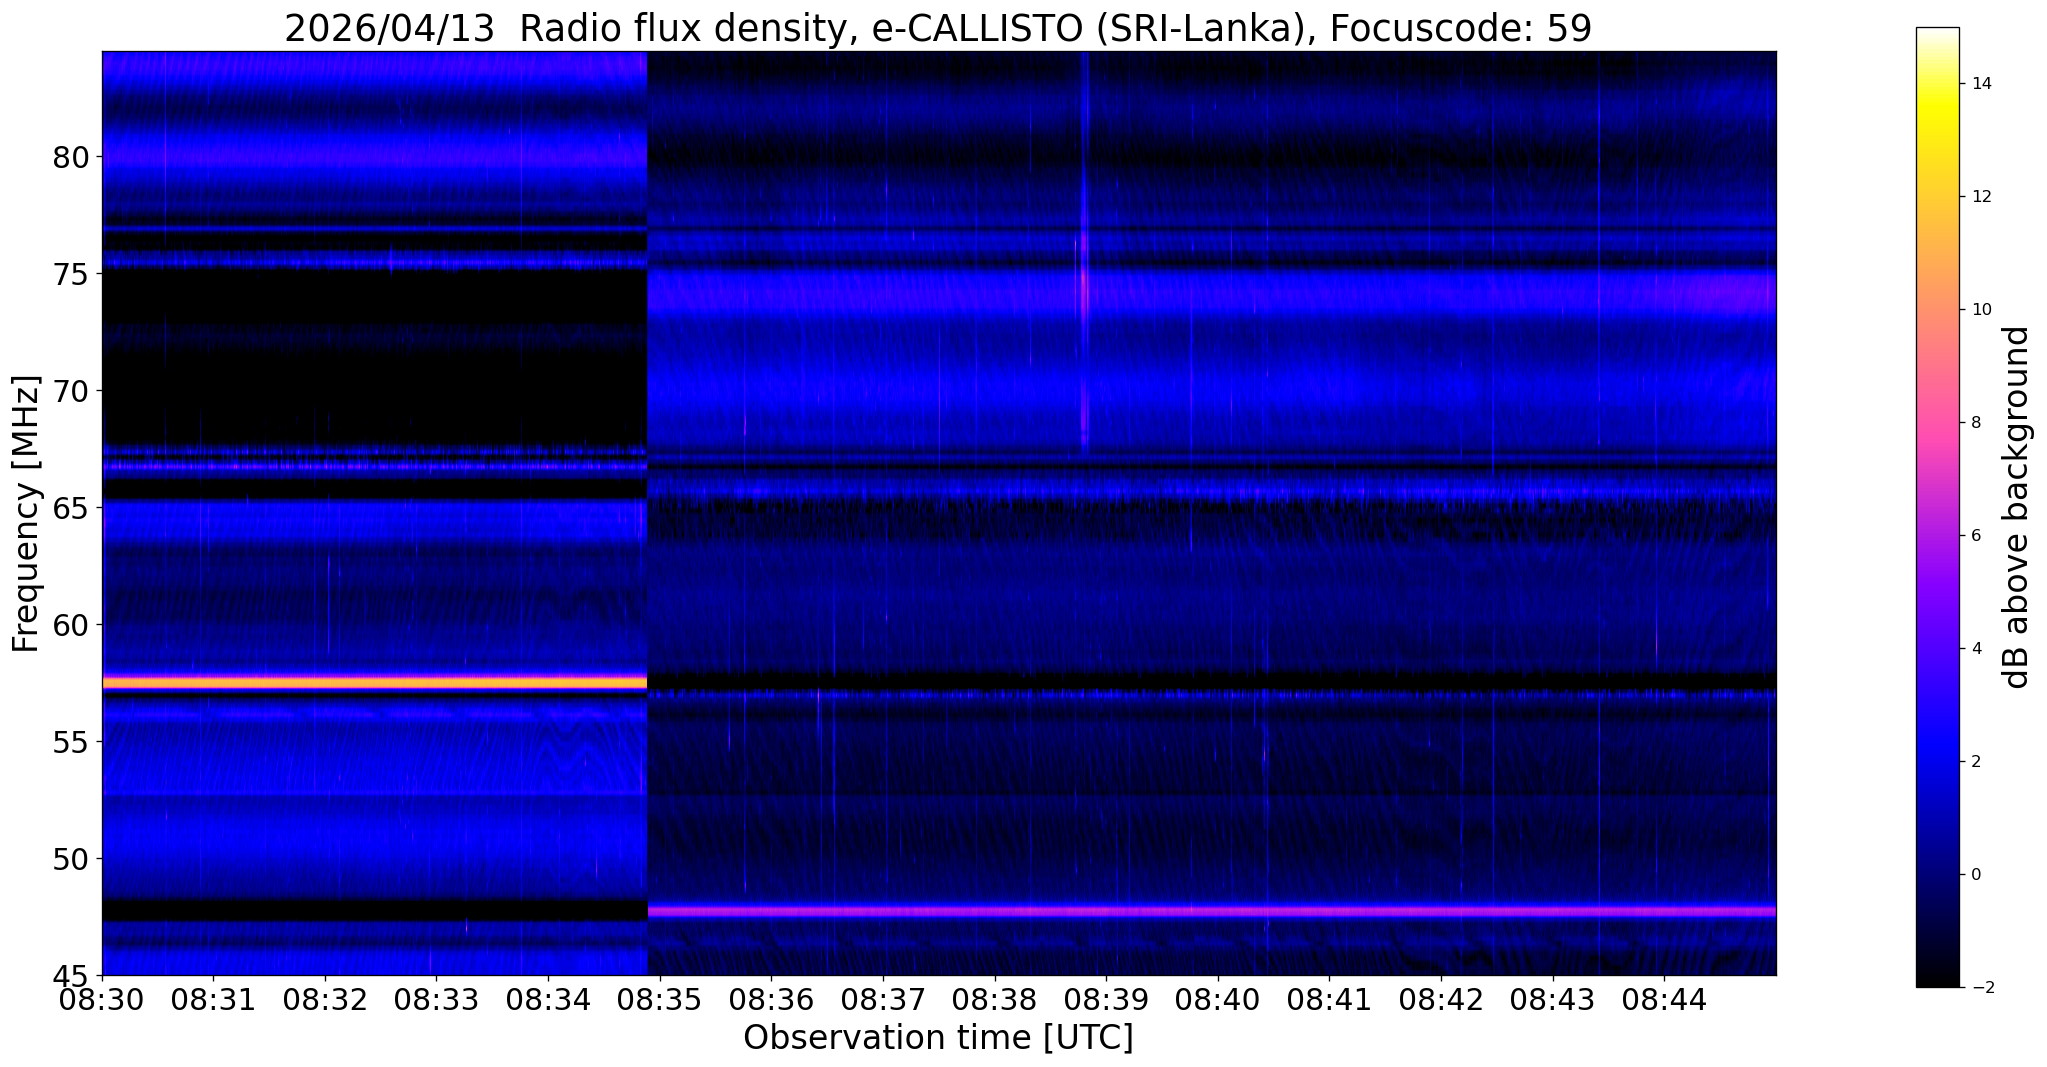Click the 08:38 time tick label
The width and height of the screenshot is (2047, 1067).
[994, 999]
